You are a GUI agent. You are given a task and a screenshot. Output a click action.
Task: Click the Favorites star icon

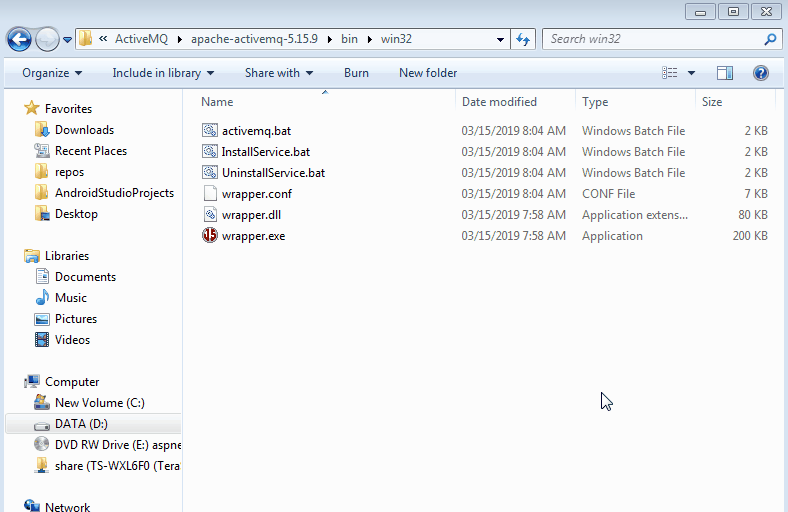[32, 108]
